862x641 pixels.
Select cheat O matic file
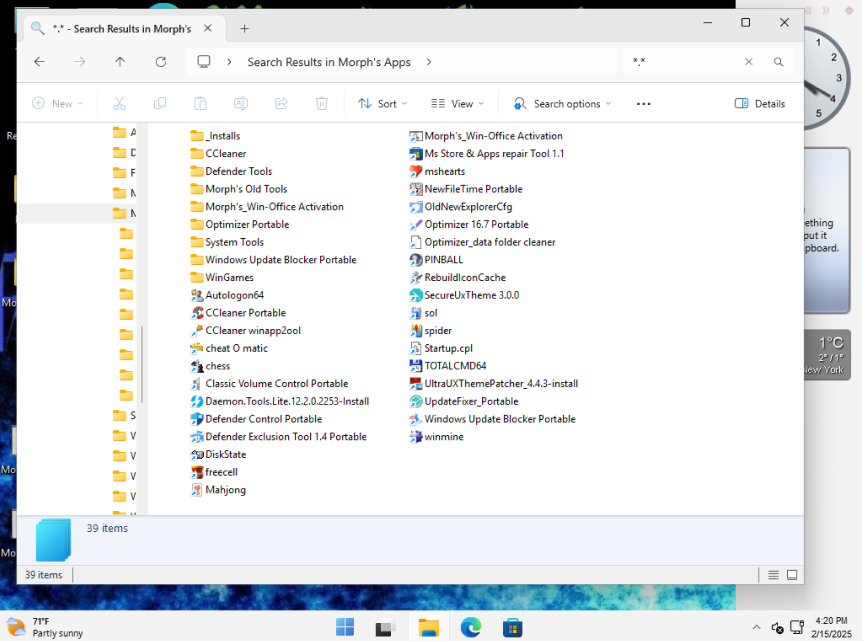tap(229, 349)
